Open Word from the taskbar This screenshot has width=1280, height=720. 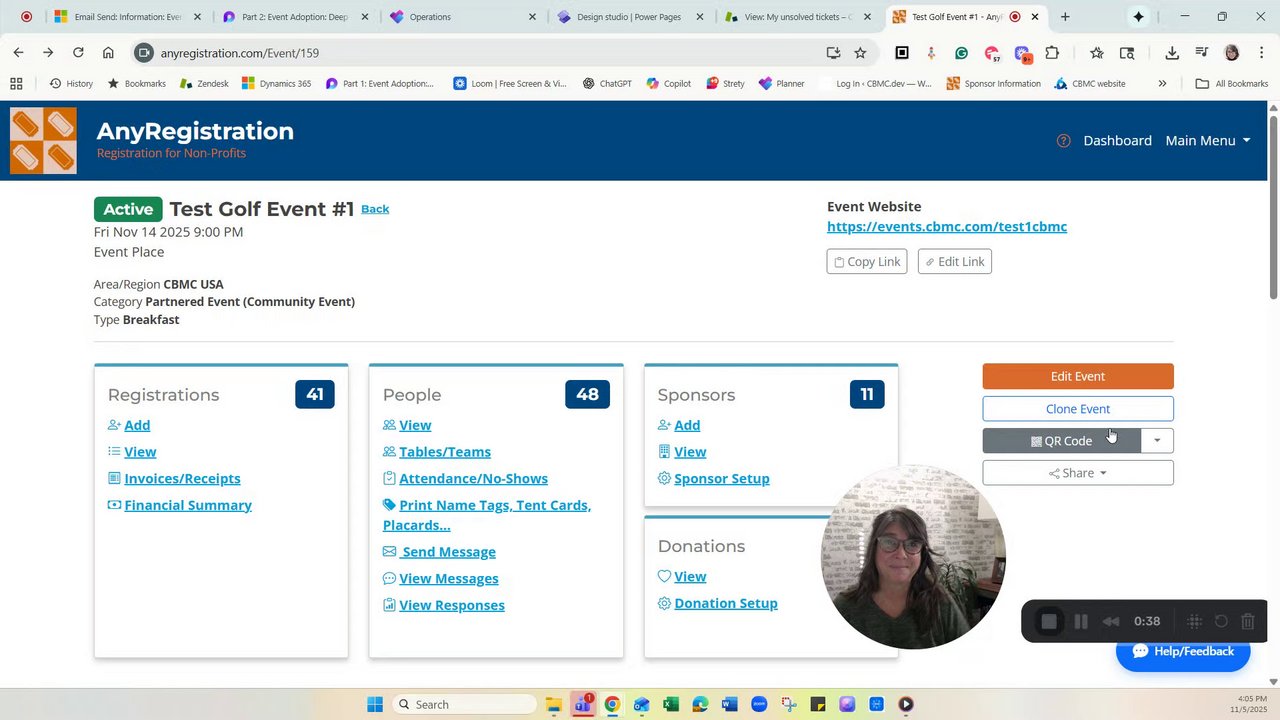pyautogui.click(x=730, y=704)
